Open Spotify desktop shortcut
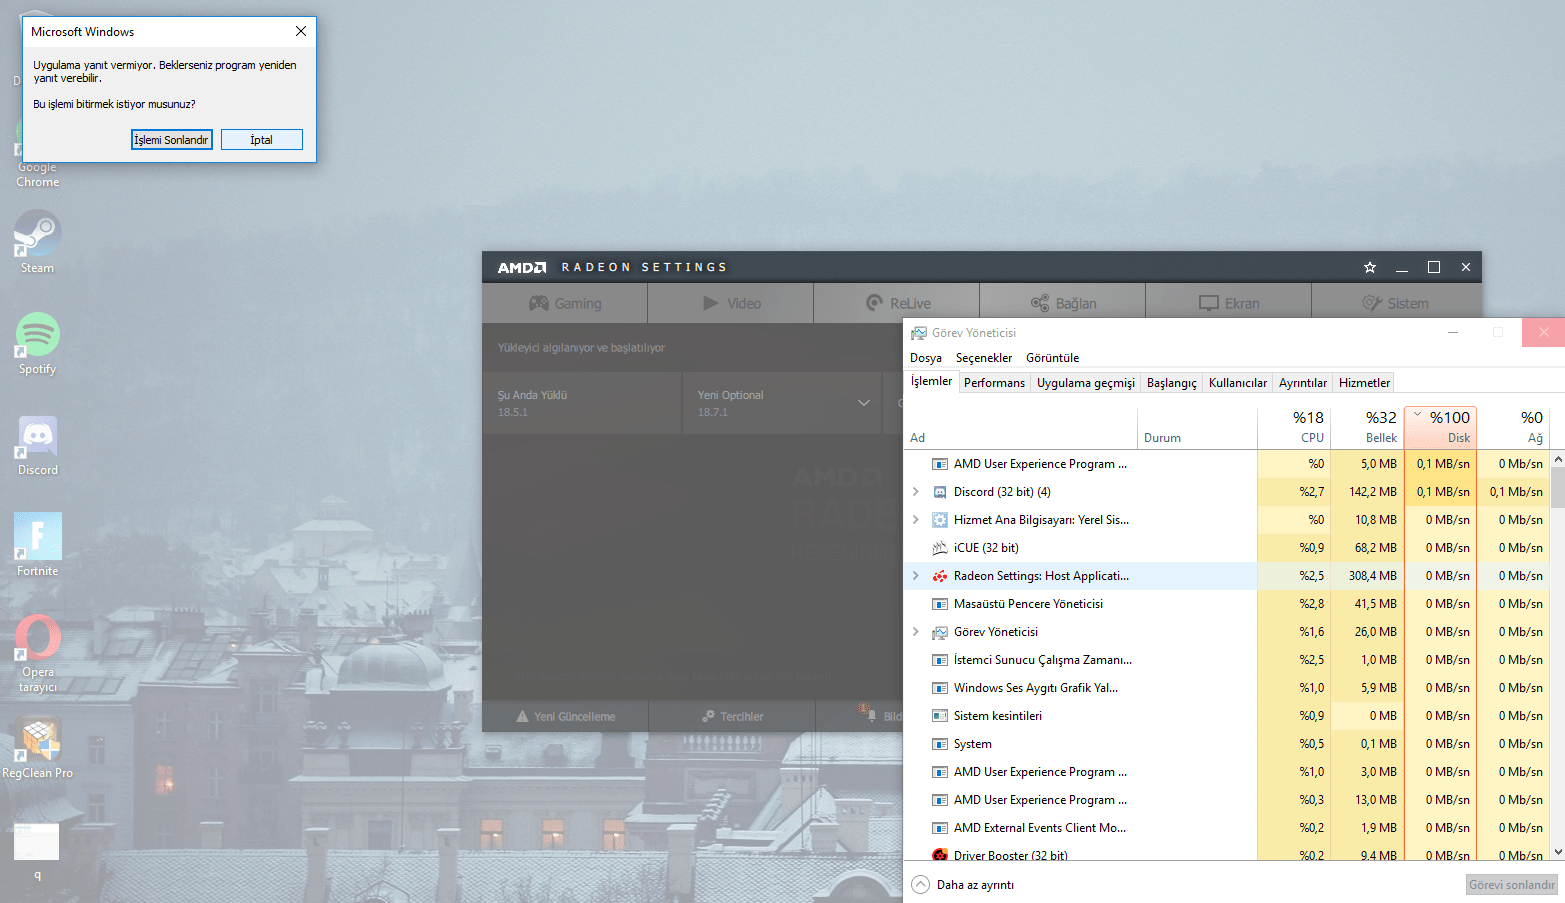This screenshot has width=1565, height=903. 38,343
